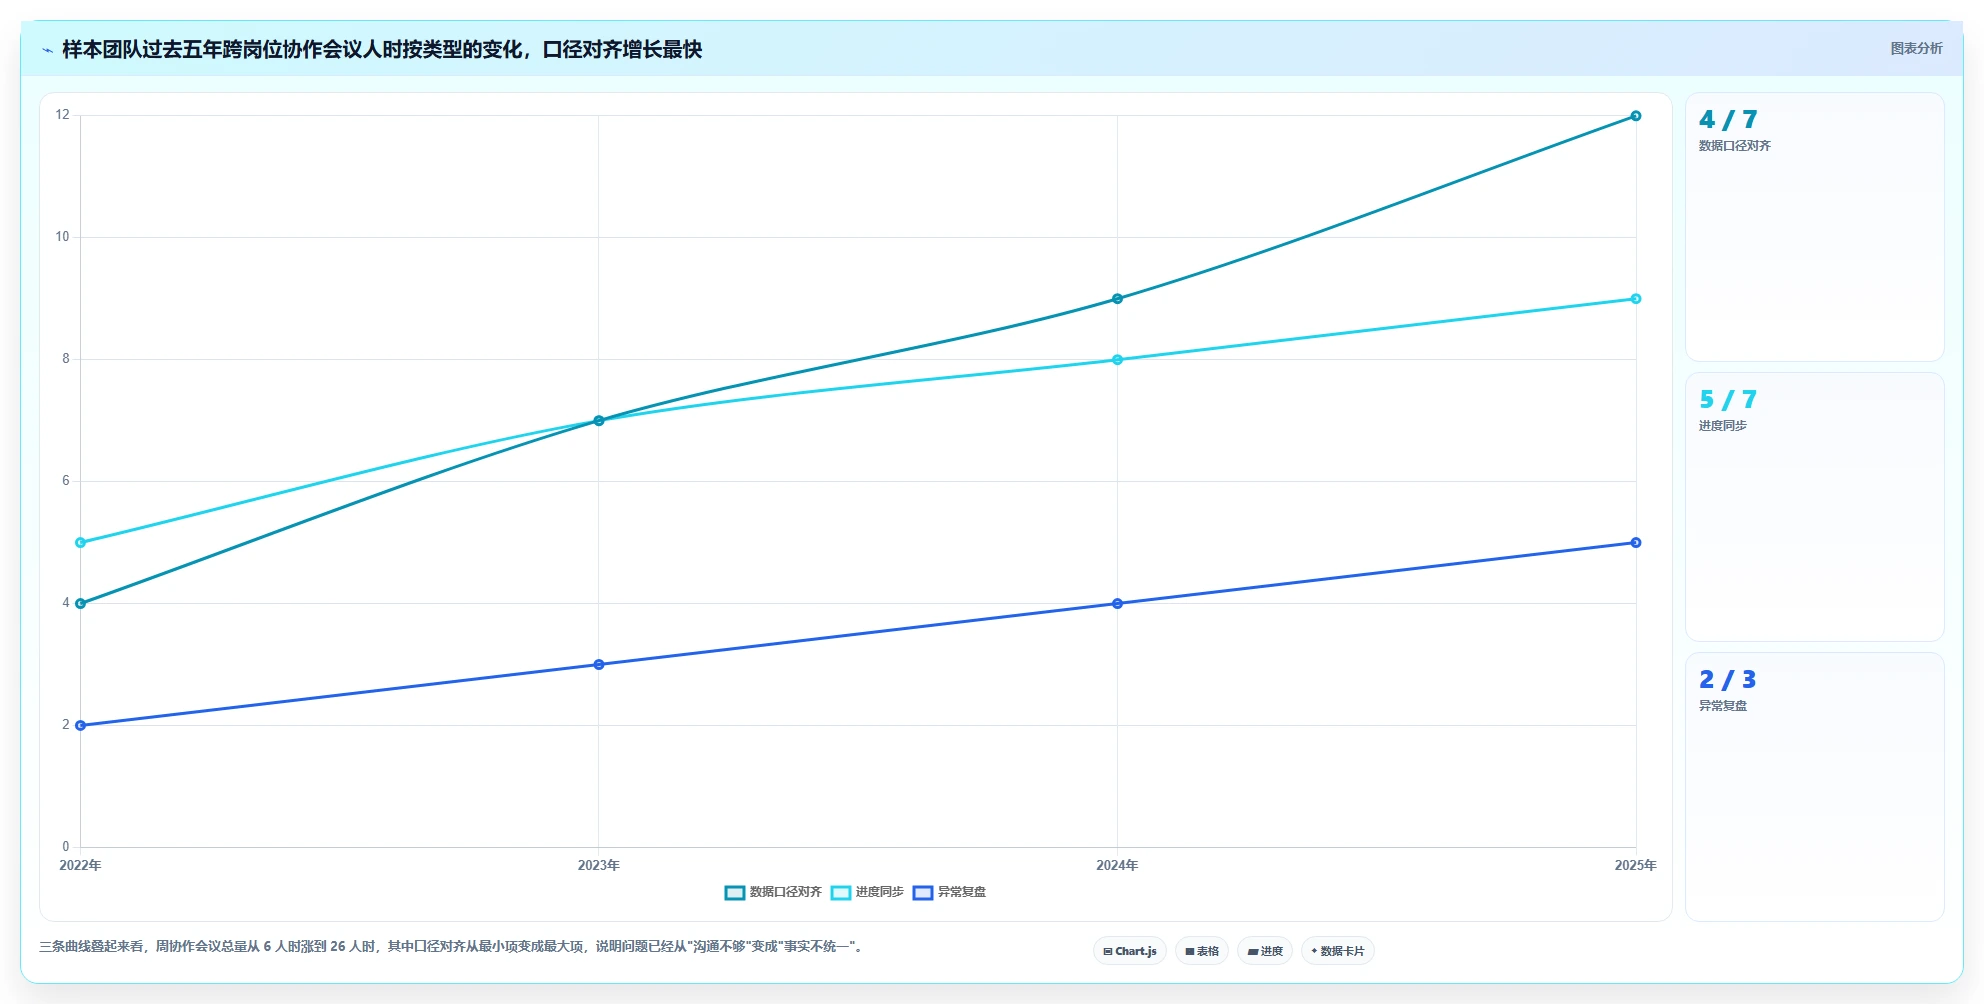
Task: Click the small icon before the title
Action: pos(47,50)
